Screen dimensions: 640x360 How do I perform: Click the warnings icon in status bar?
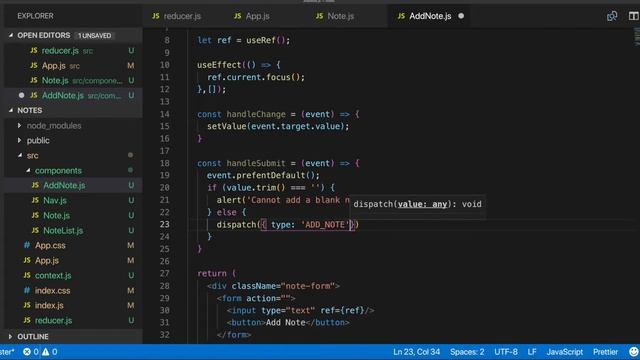coord(45,352)
